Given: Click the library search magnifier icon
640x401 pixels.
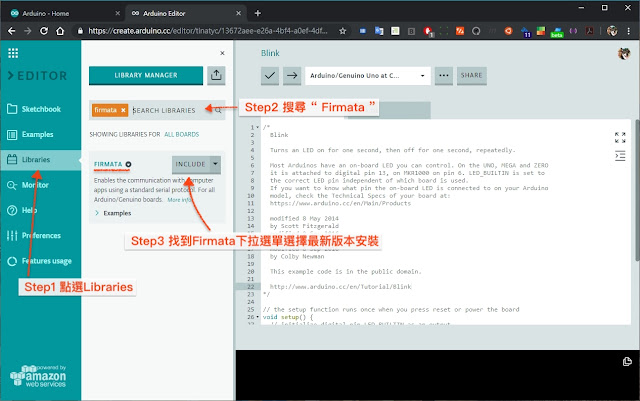Looking at the screenshot, I should tap(218, 110).
